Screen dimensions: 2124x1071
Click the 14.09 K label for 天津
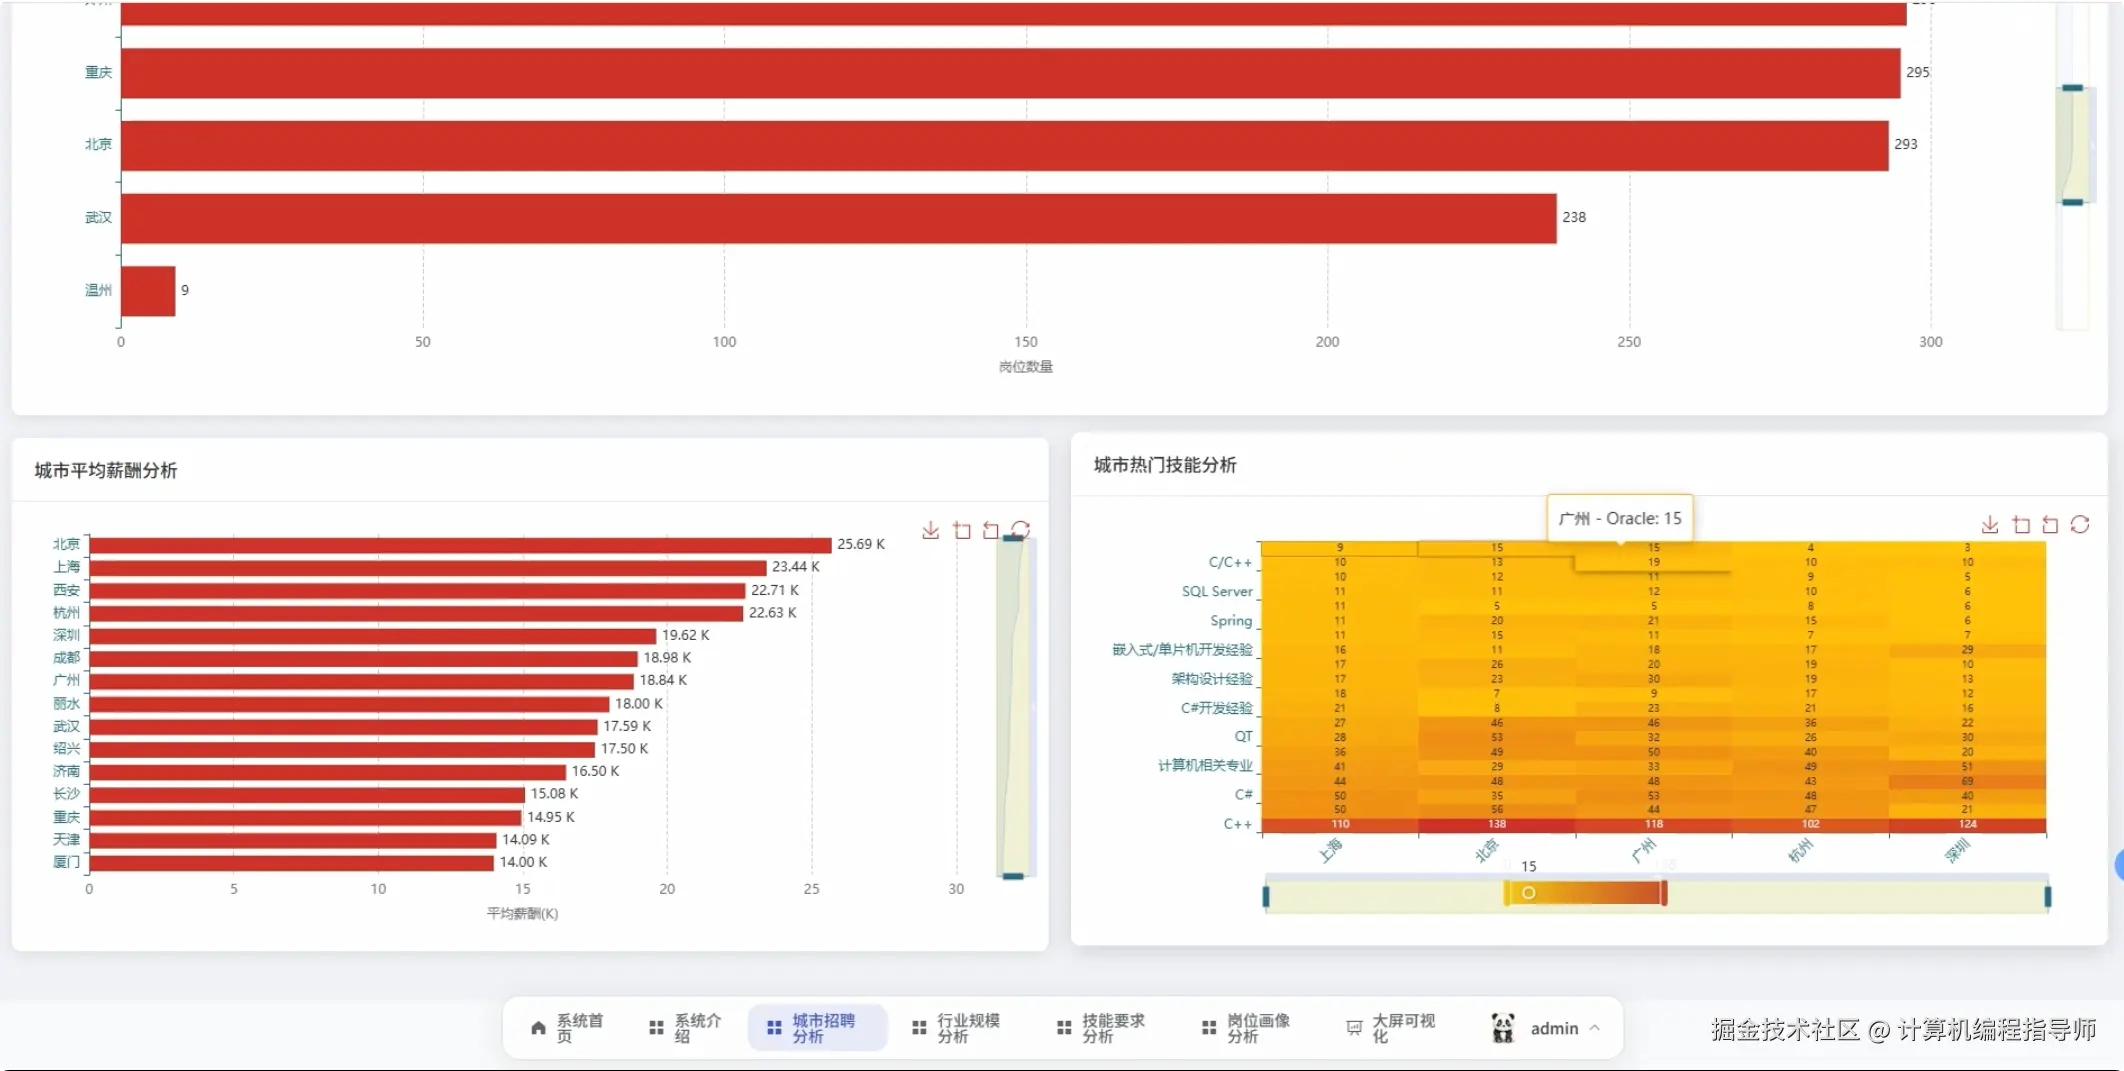coord(526,840)
